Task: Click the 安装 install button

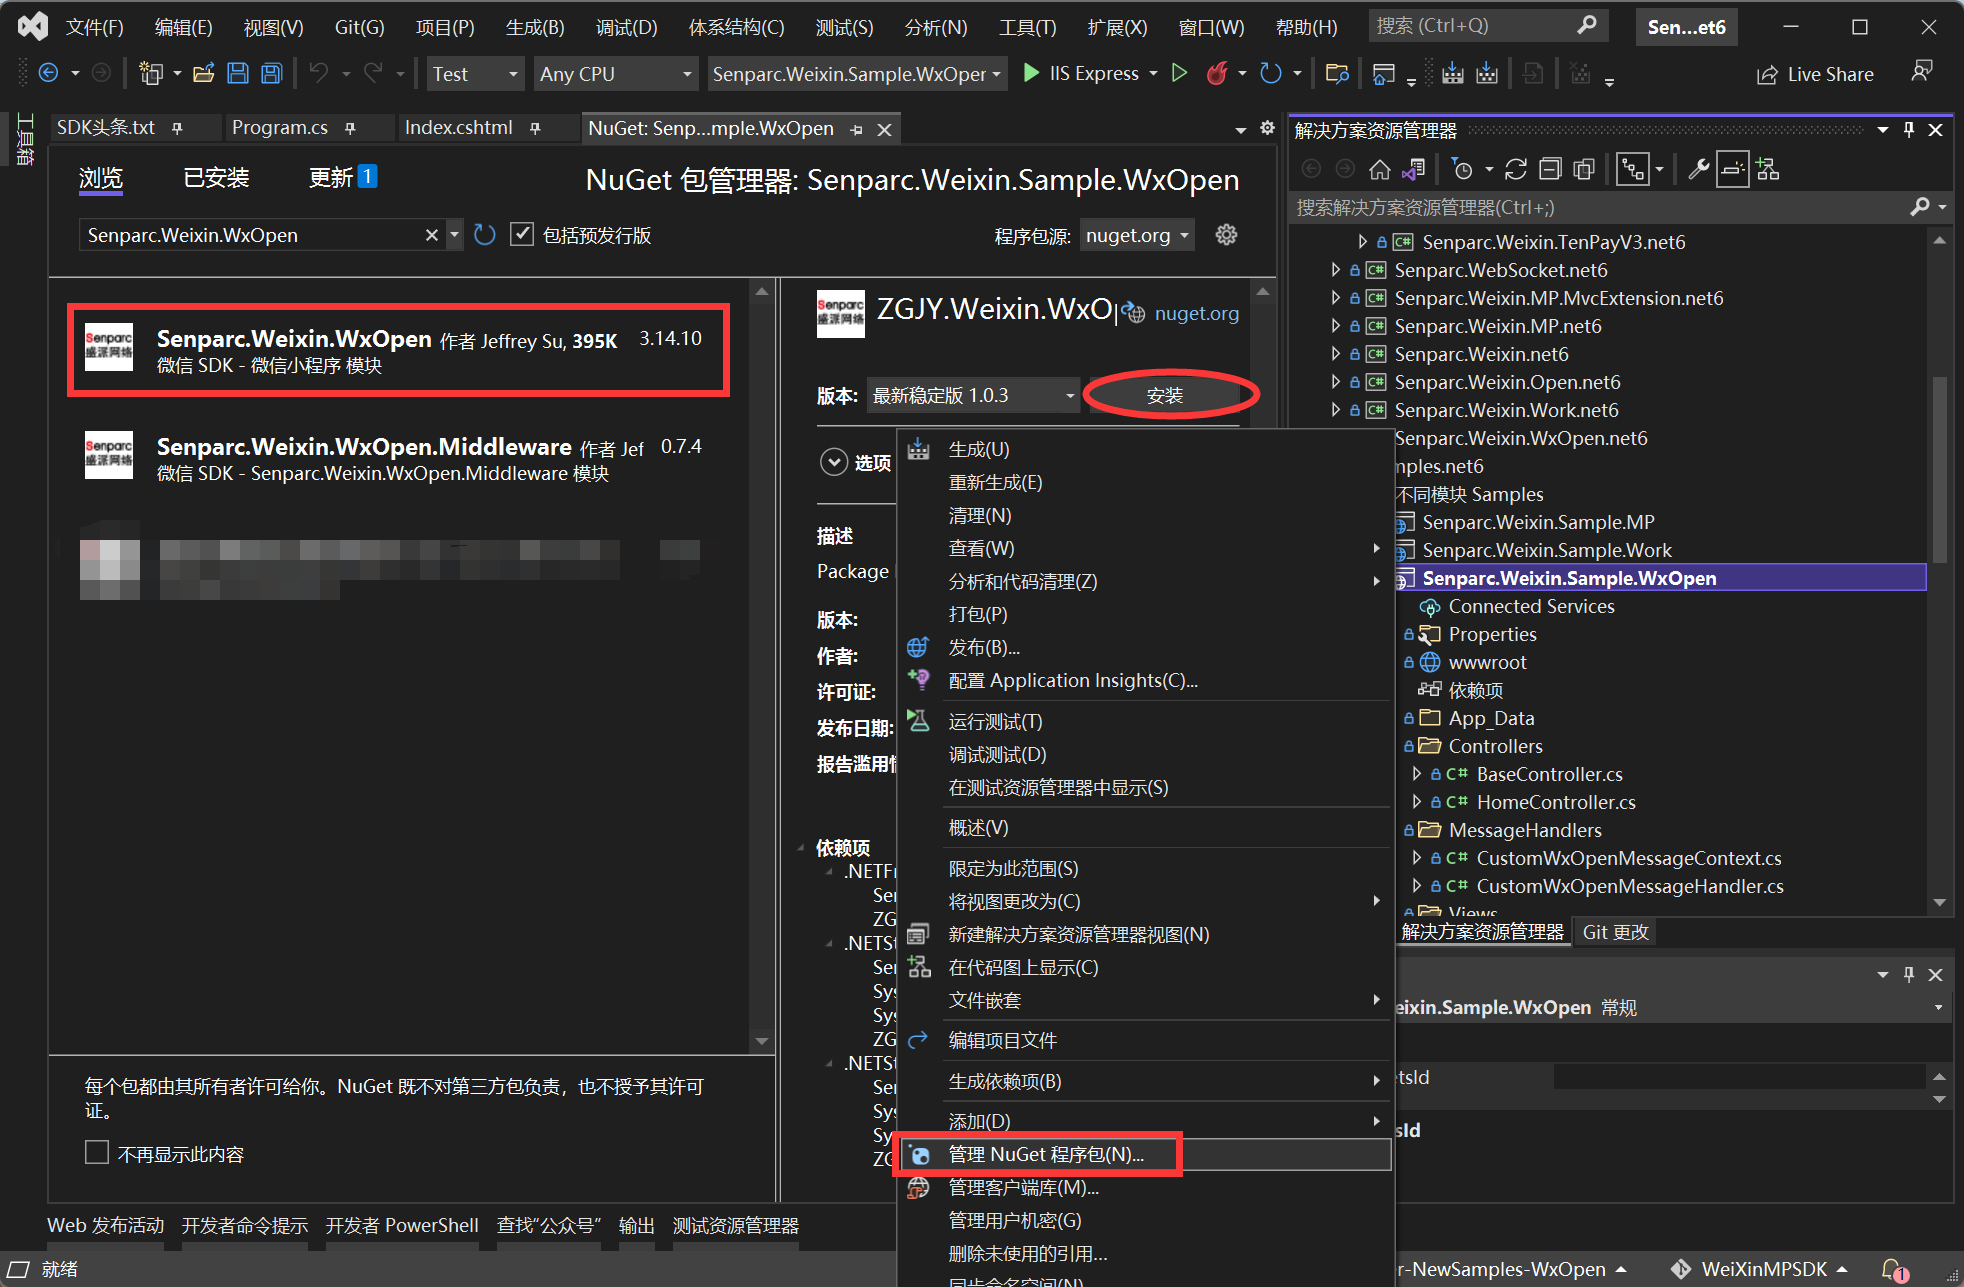Action: pos(1165,394)
